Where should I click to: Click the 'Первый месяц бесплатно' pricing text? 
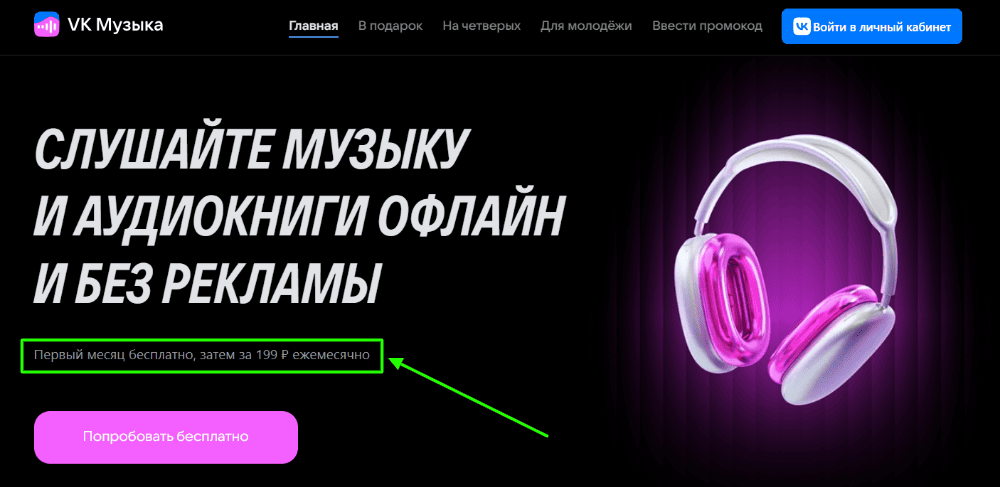point(114,355)
